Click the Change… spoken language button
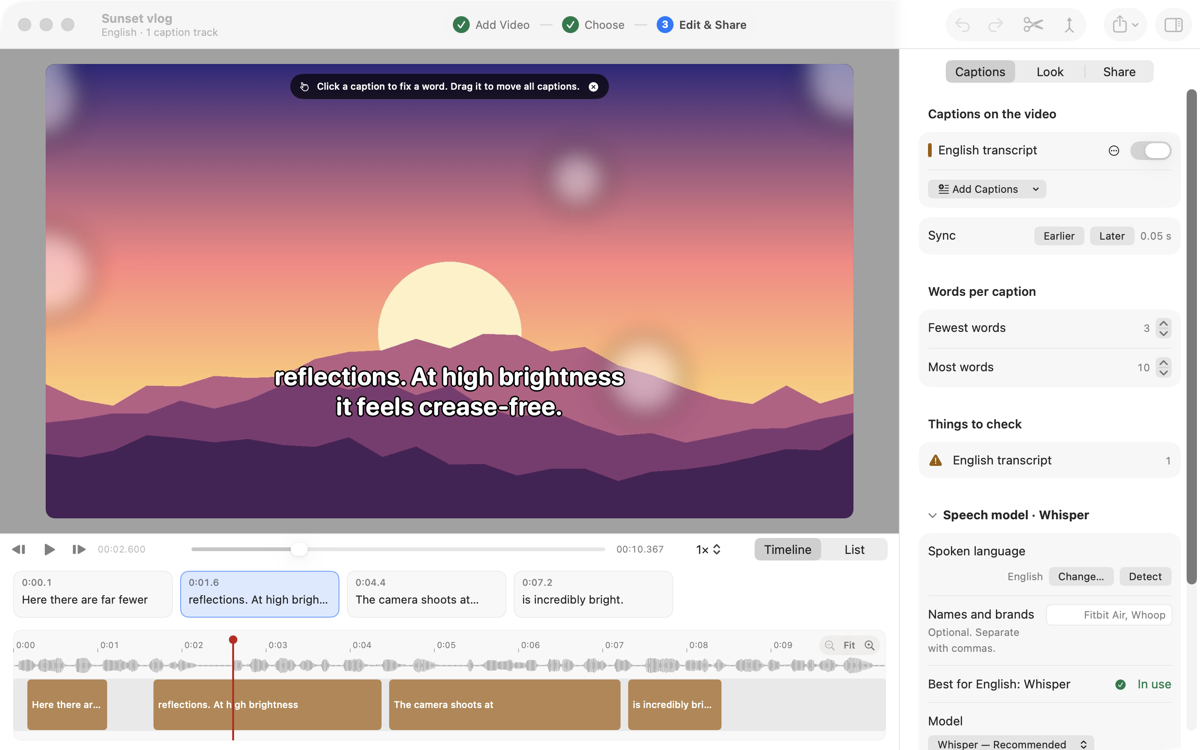1200x750 pixels. (1081, 577)
